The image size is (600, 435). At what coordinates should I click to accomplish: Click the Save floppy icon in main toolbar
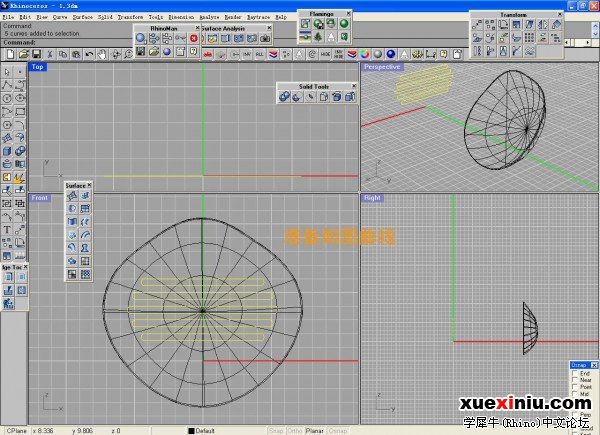[x=36, y=54]
